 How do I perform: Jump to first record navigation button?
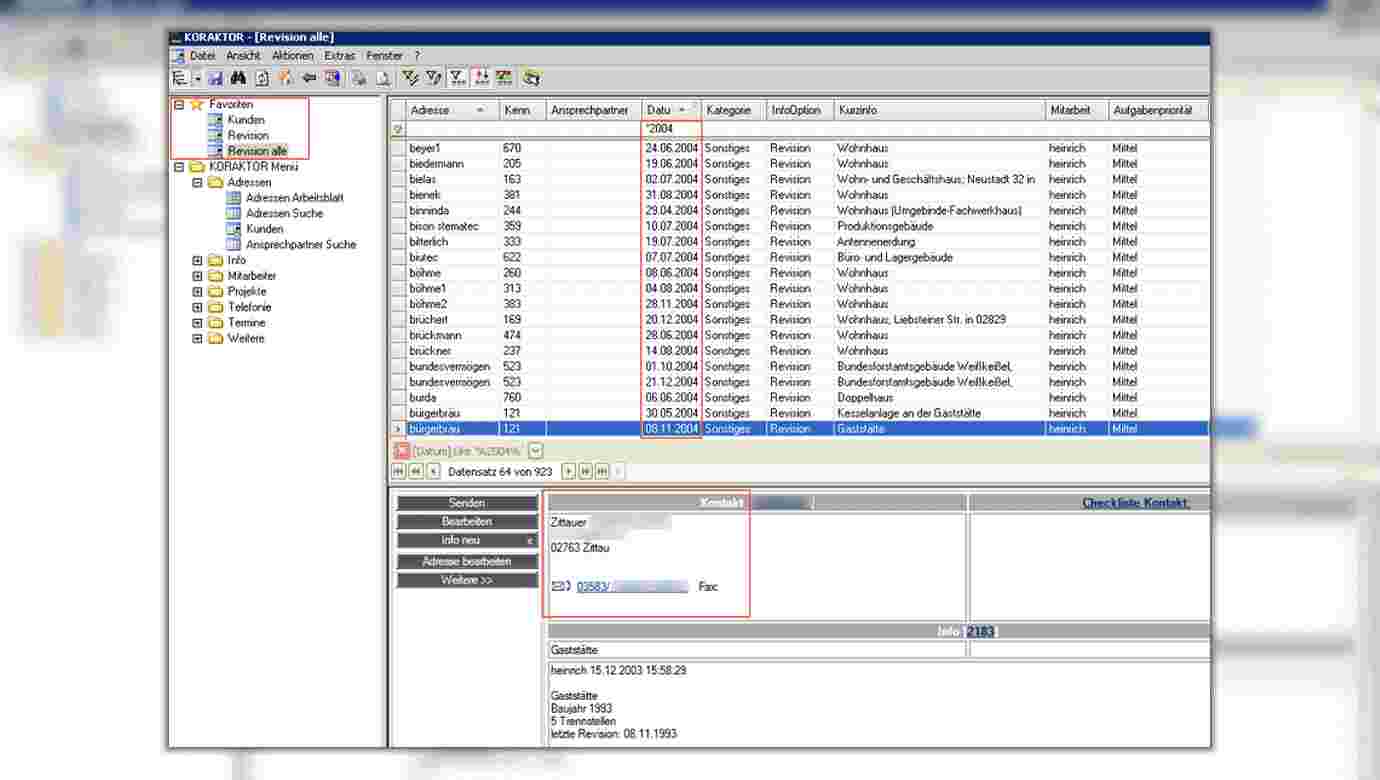point(398,471)
